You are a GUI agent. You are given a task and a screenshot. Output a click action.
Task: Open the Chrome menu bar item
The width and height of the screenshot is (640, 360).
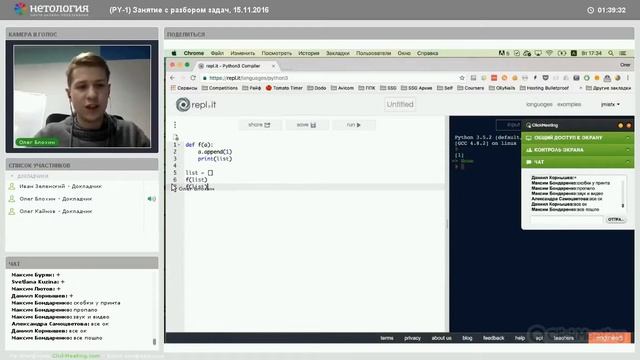coord(193,53)
